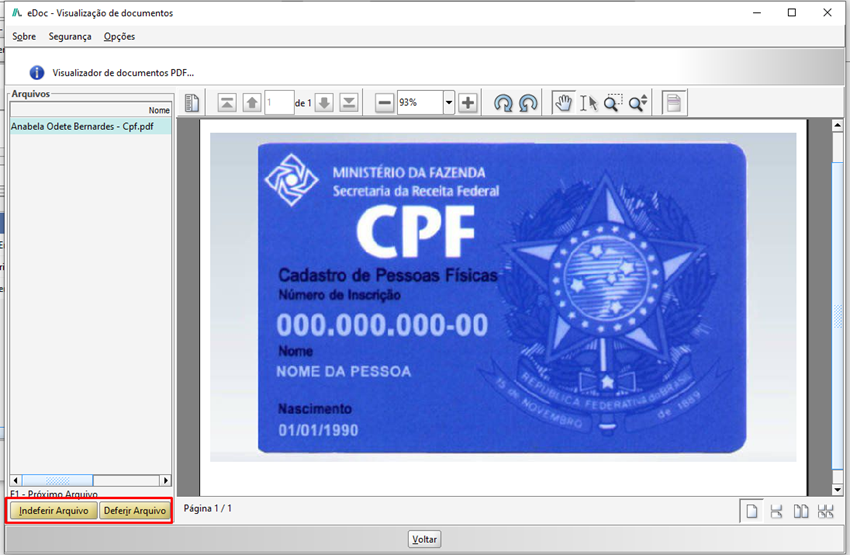The width and height of the screenshot is (850, 555).
Task: Switch to continuous facing pages view
Action: point(826,511)
